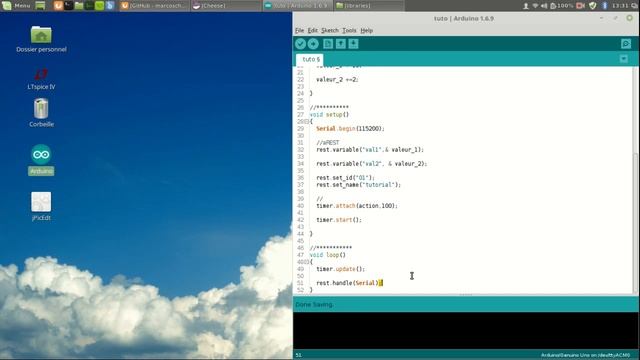Open a sketch with the Open arrow icon
The width and height of the screenshot is (640, 360).
[340, 44]
